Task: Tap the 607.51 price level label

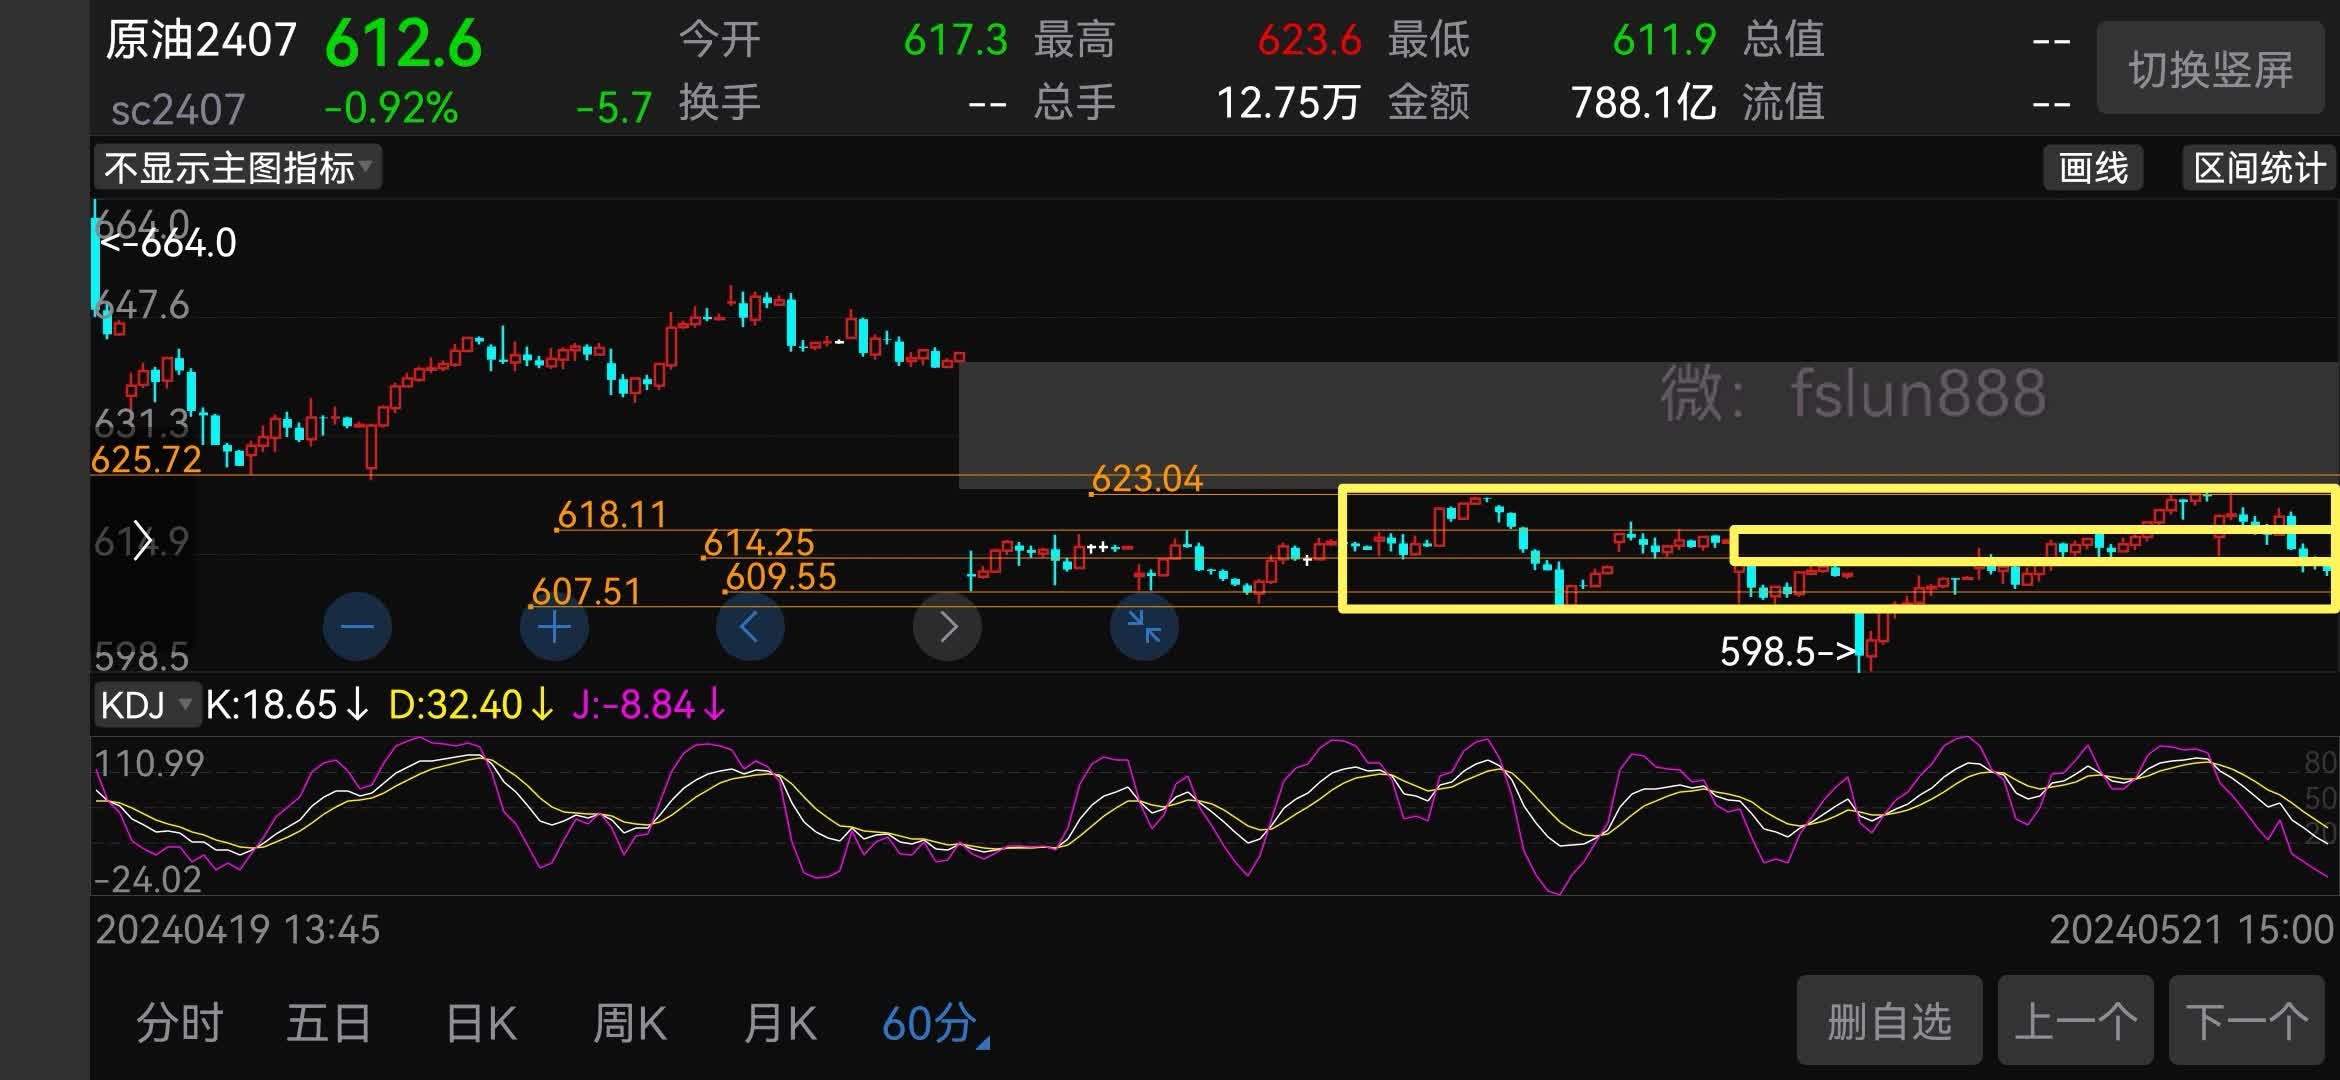Action: click(x=586, y=592)
